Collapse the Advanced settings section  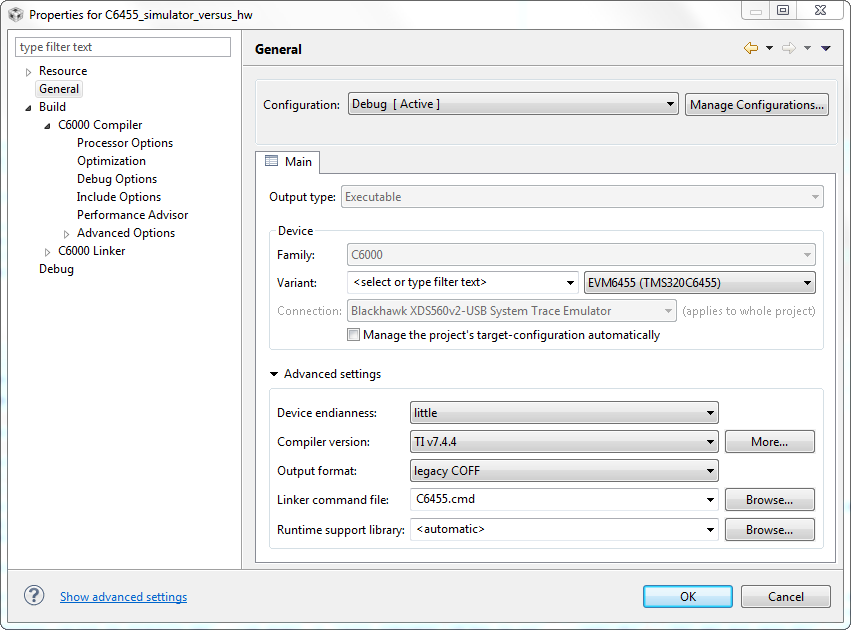click(274, 373)
